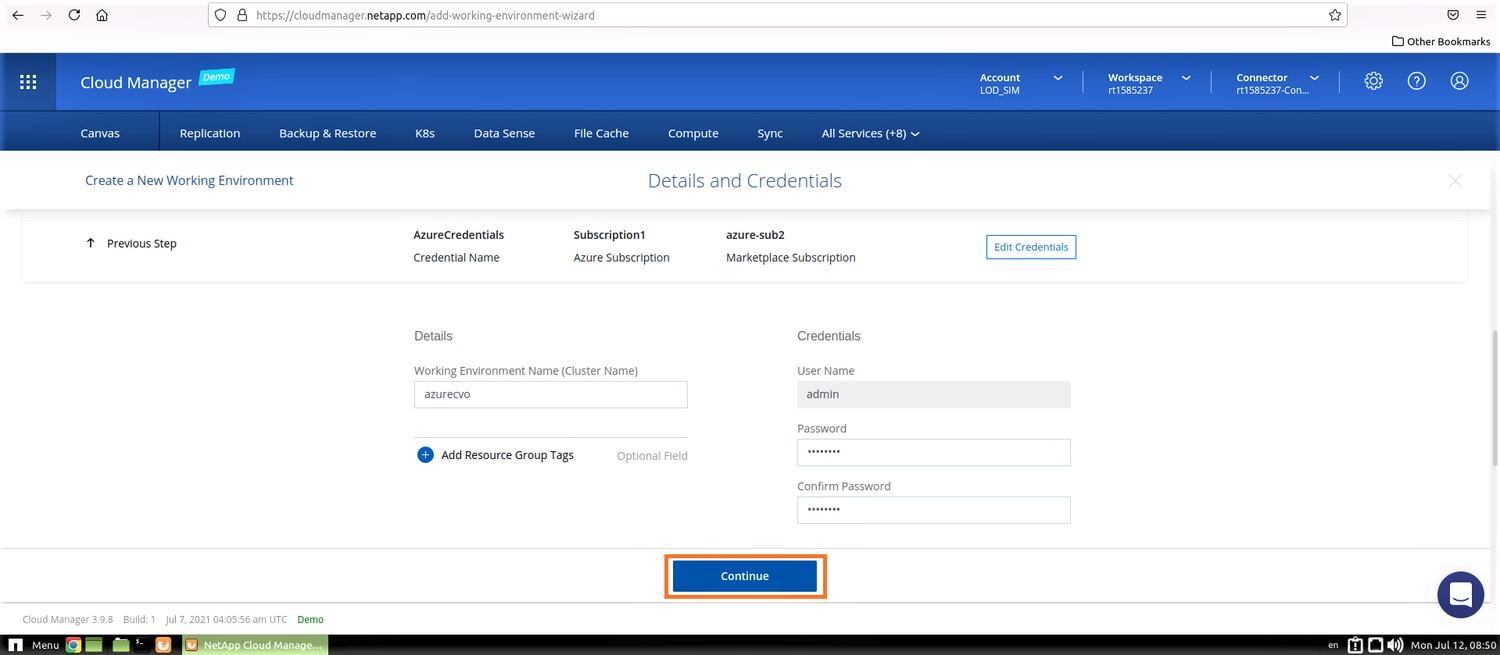The width and height of the screenshot is (1500, 655).
Task: Open the user profile icon
Action: click(x=1459, y=82)
